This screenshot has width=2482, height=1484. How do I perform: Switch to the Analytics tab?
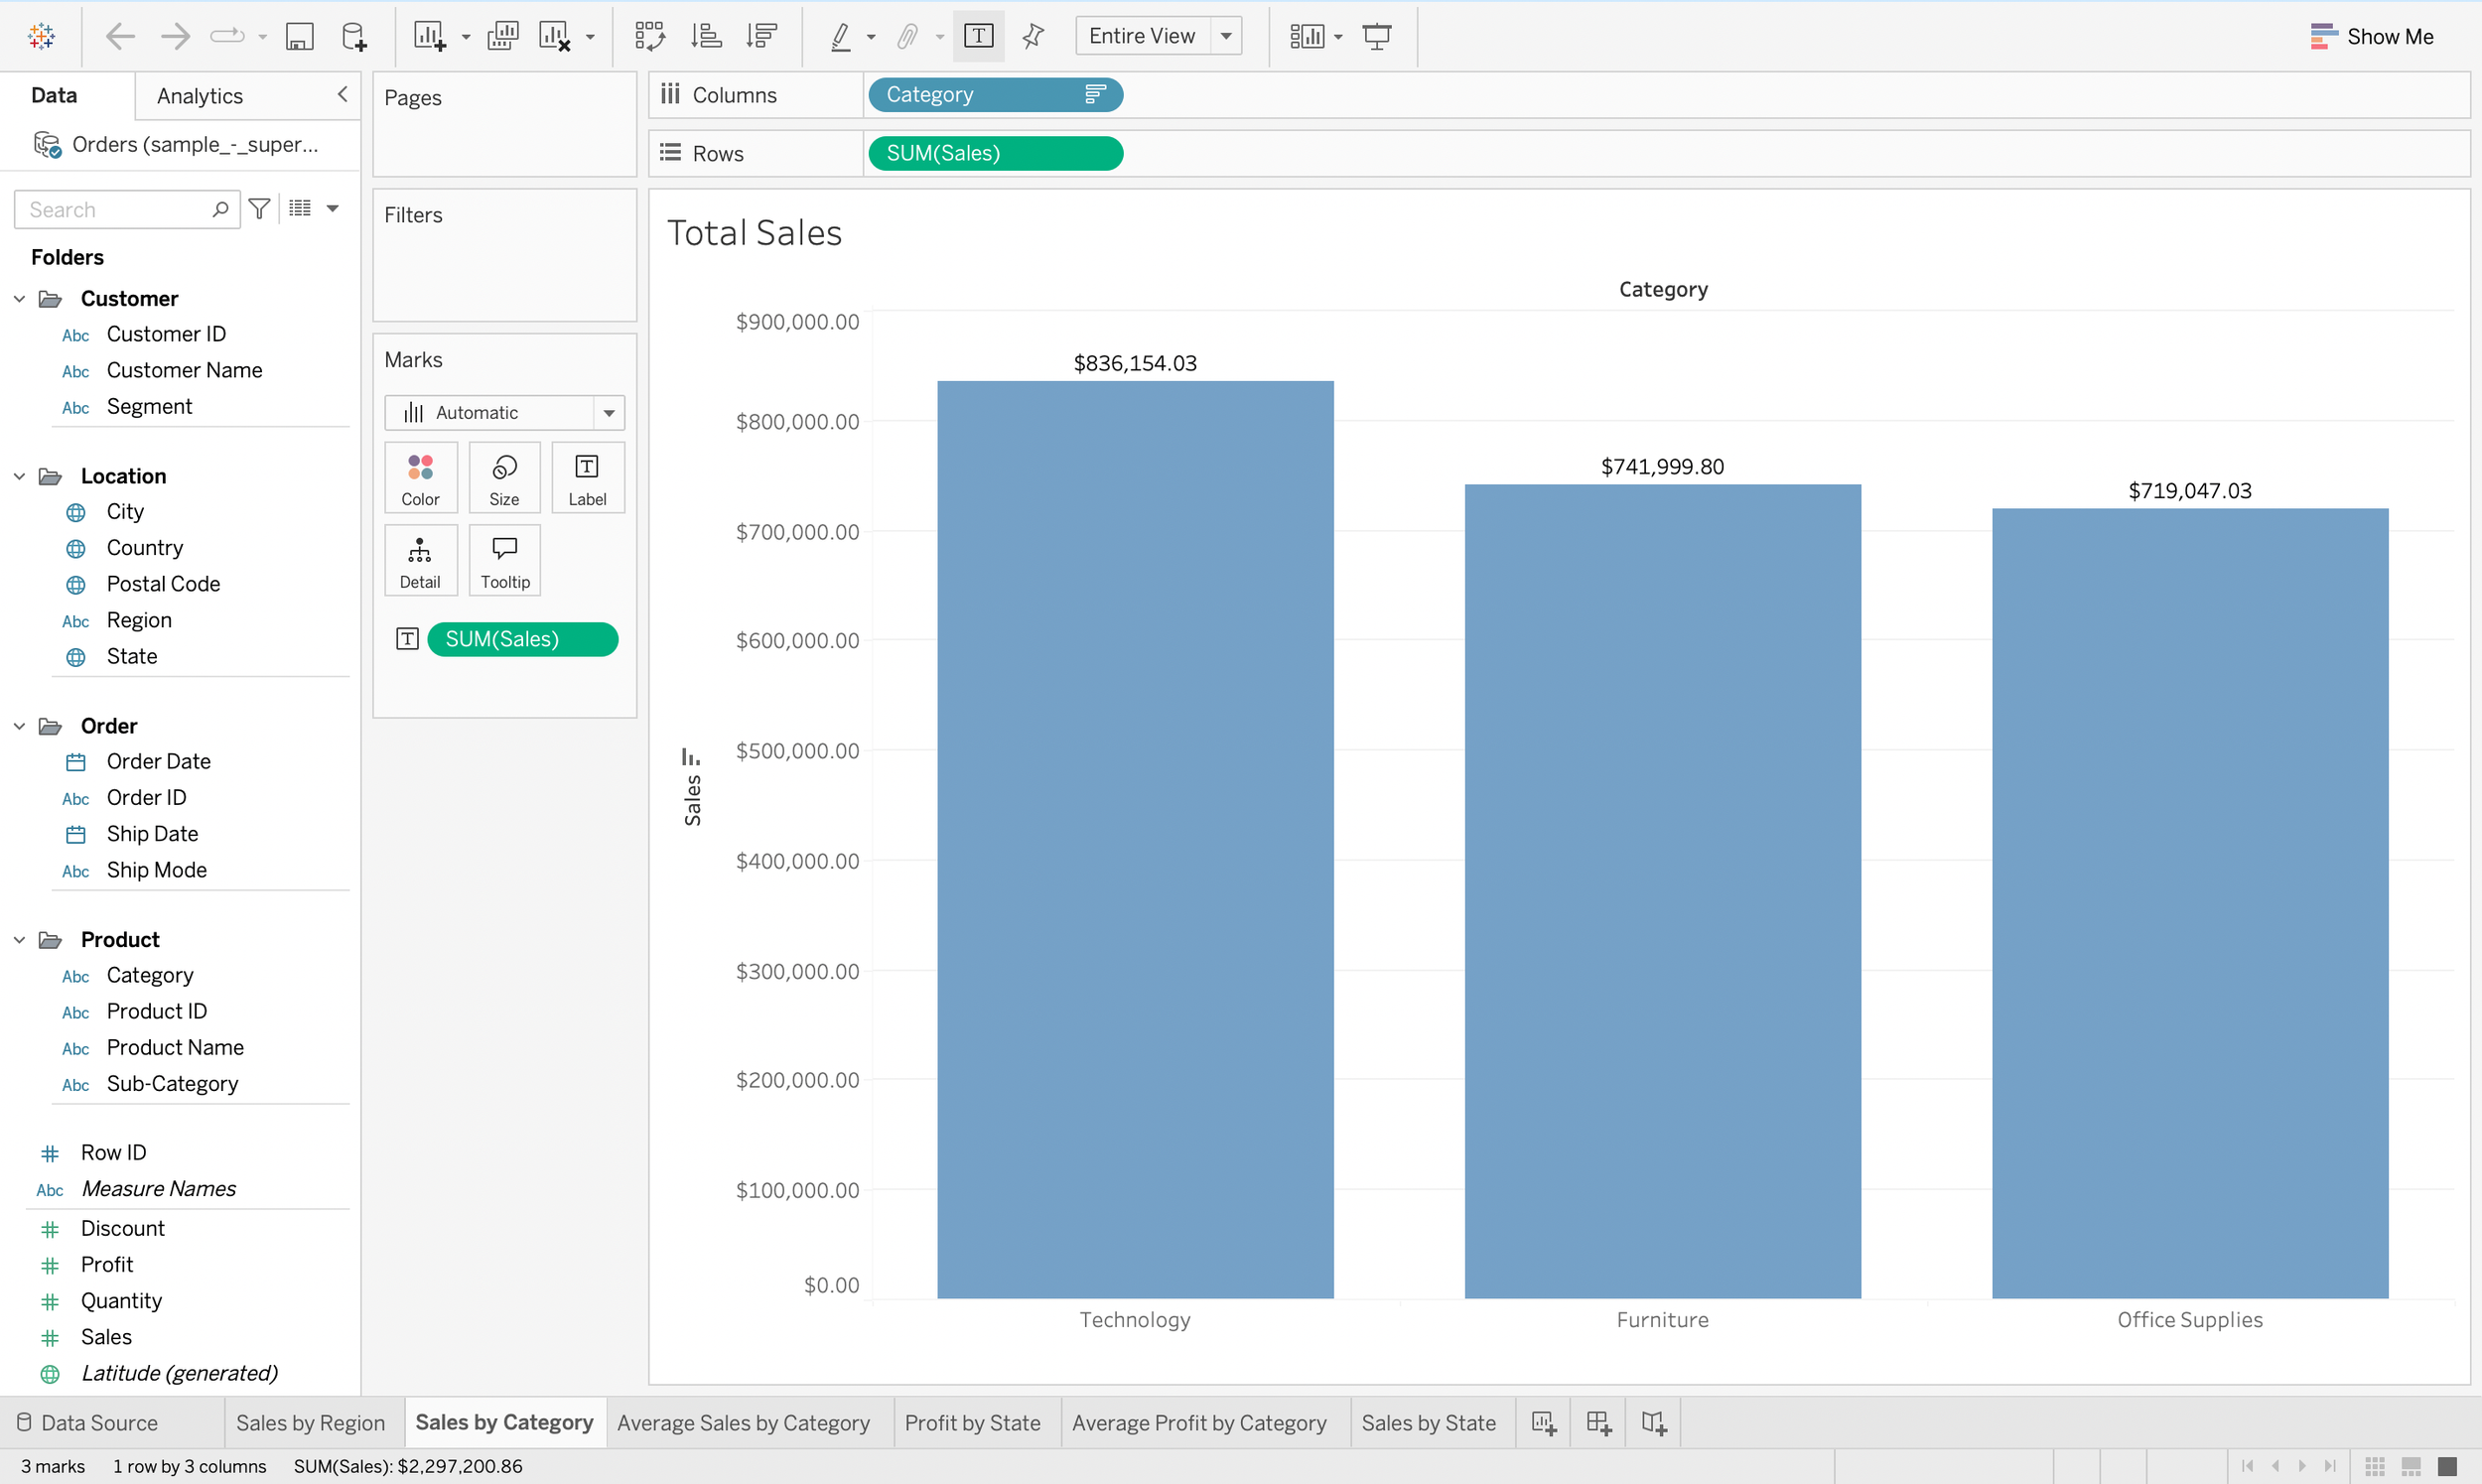tap(200, 96)
